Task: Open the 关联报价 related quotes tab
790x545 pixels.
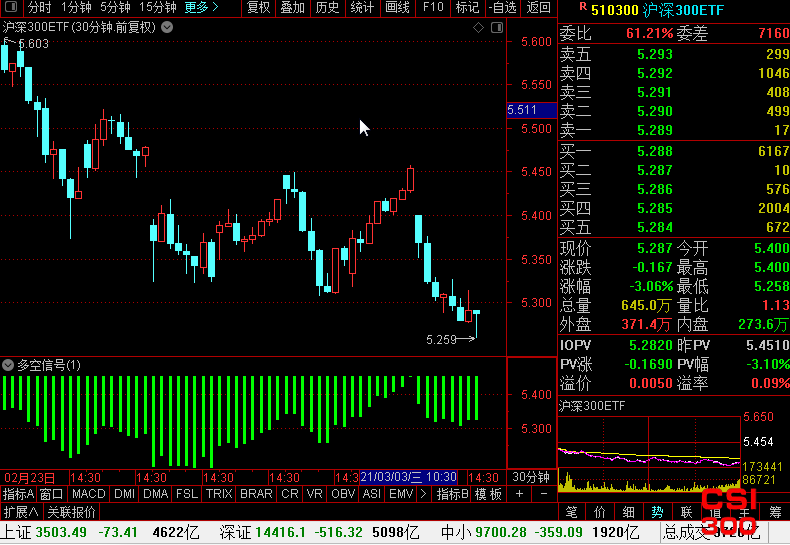Action: (71, 512)
